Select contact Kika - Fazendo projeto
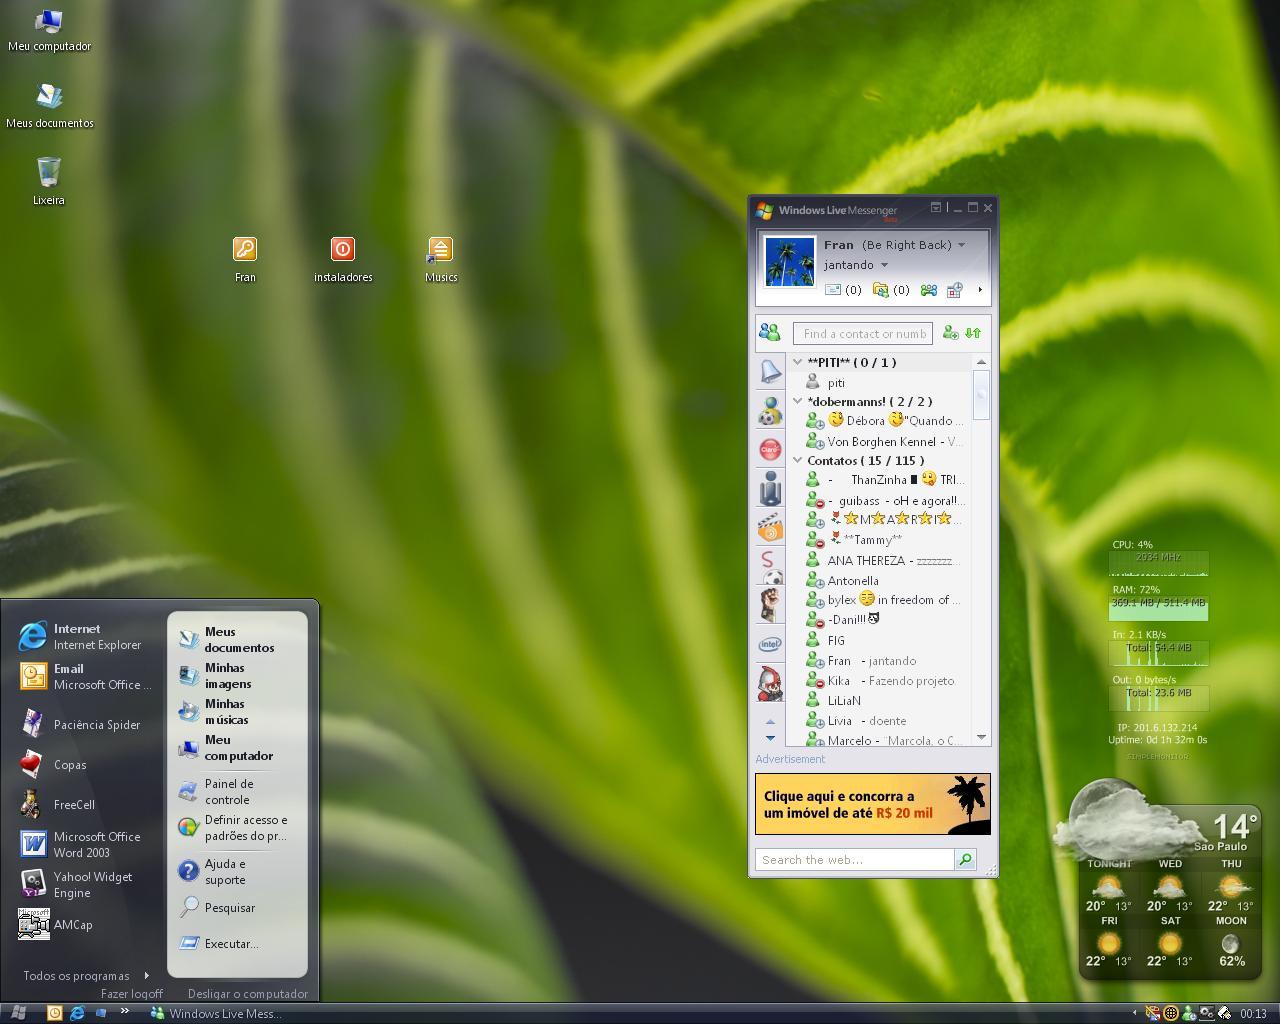 [x=880, y=681]
